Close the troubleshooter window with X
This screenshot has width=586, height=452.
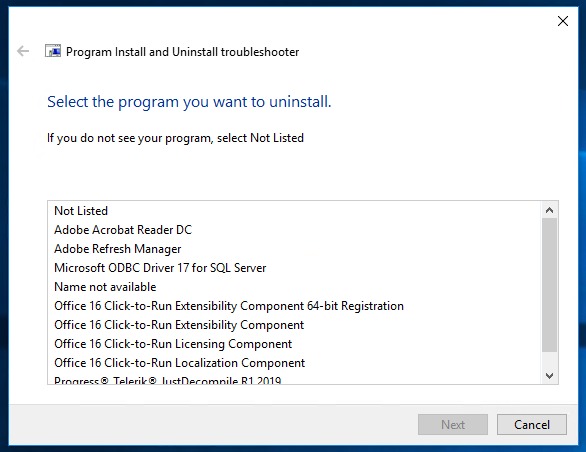coord(562,21)
